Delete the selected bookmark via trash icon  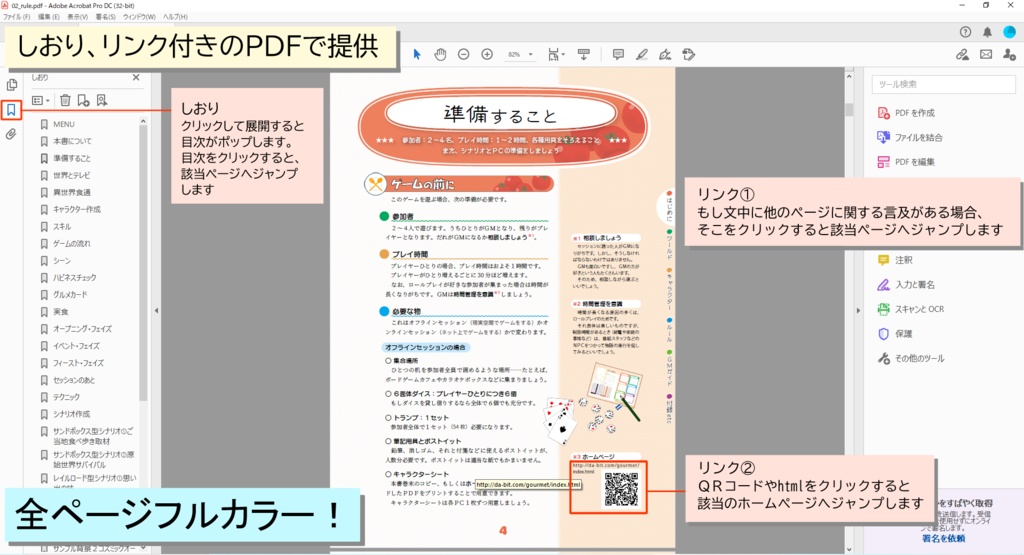tap(65, 101)
